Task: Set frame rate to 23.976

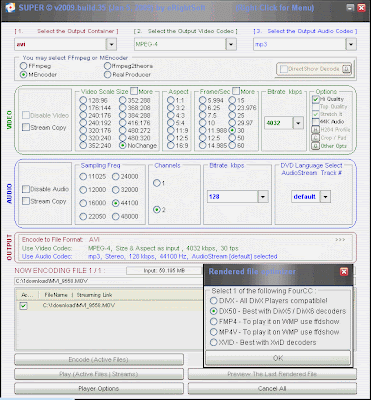Action: 232,108
